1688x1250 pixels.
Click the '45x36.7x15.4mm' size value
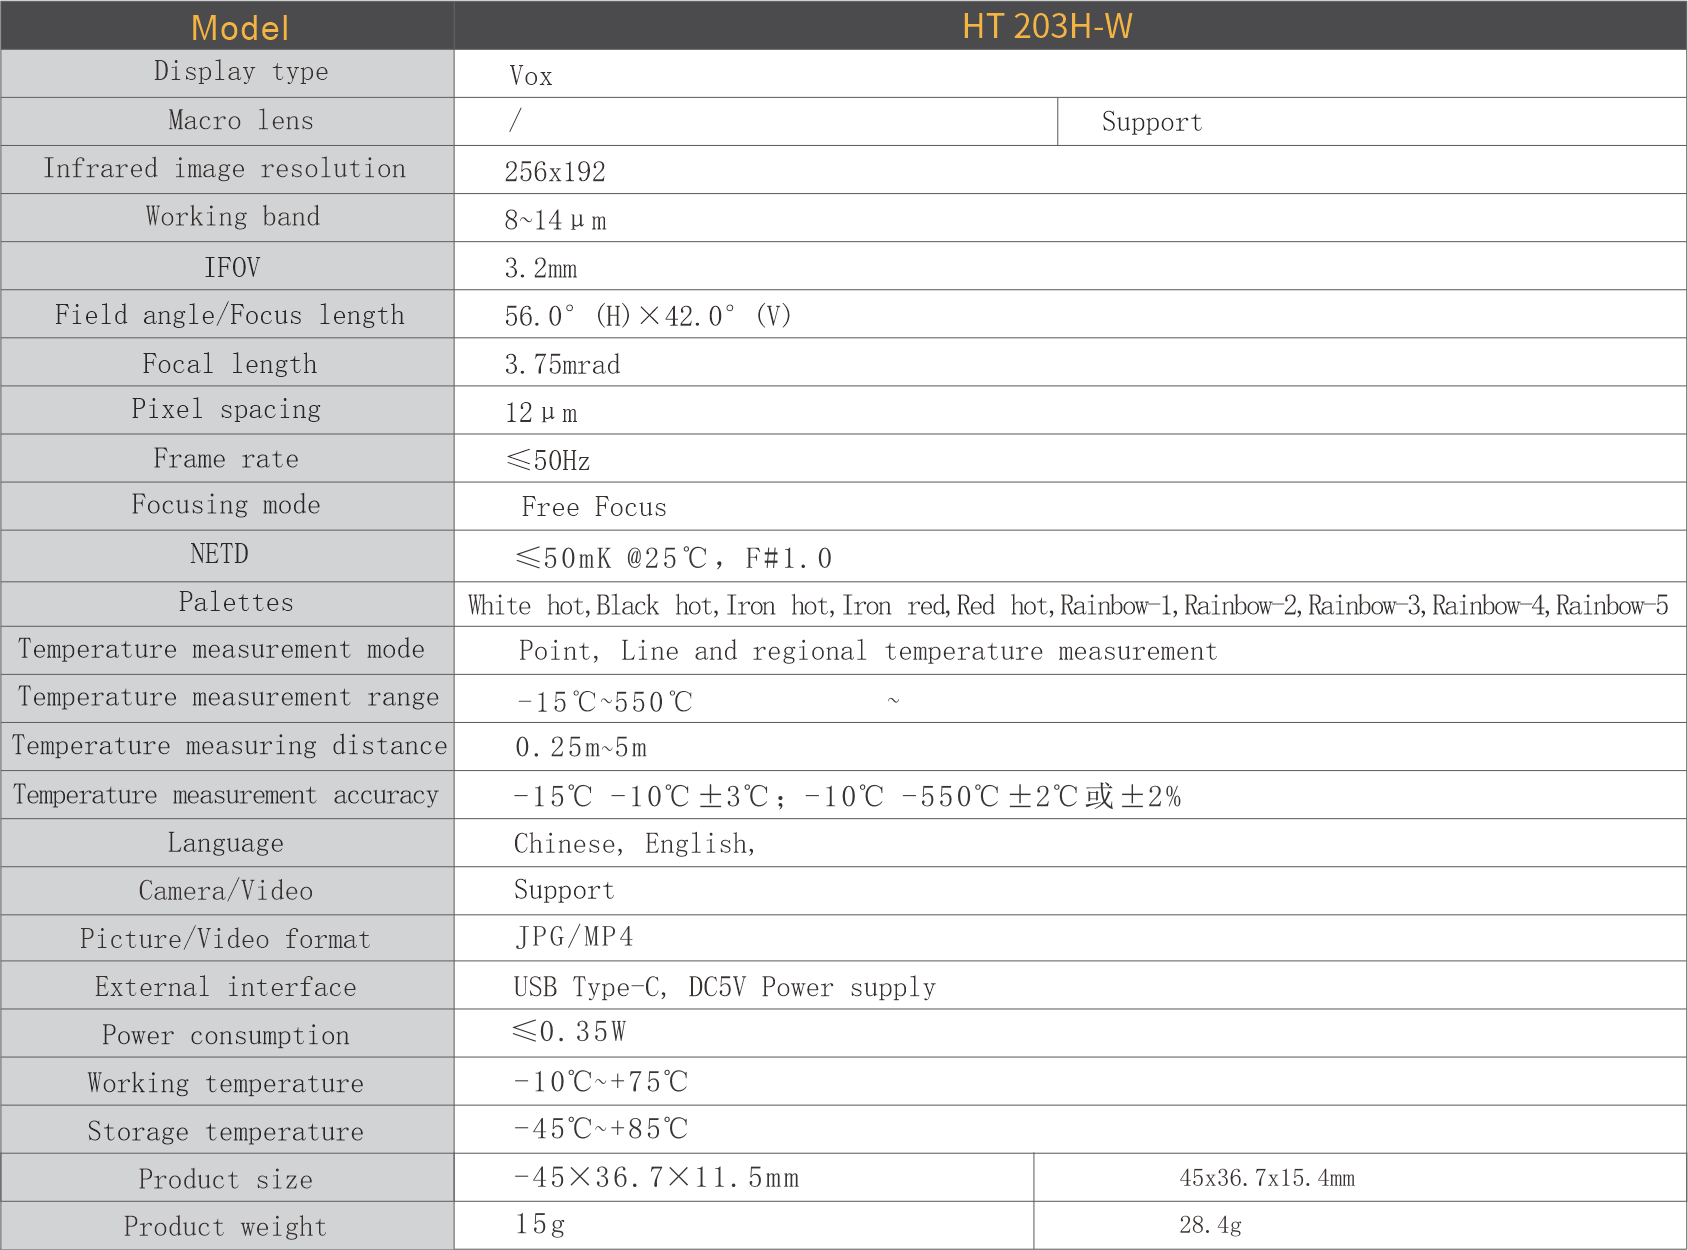(1267, 1179)
